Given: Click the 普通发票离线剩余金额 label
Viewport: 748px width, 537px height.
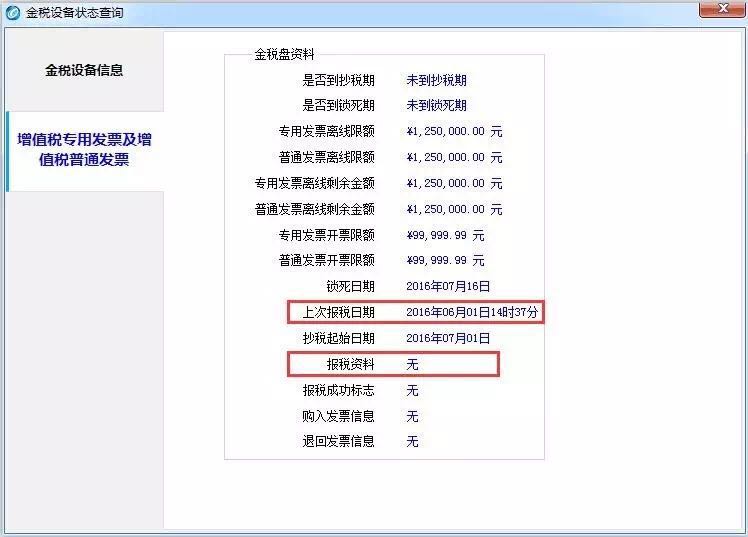Looking at the screenshot, I should (314, 210).
